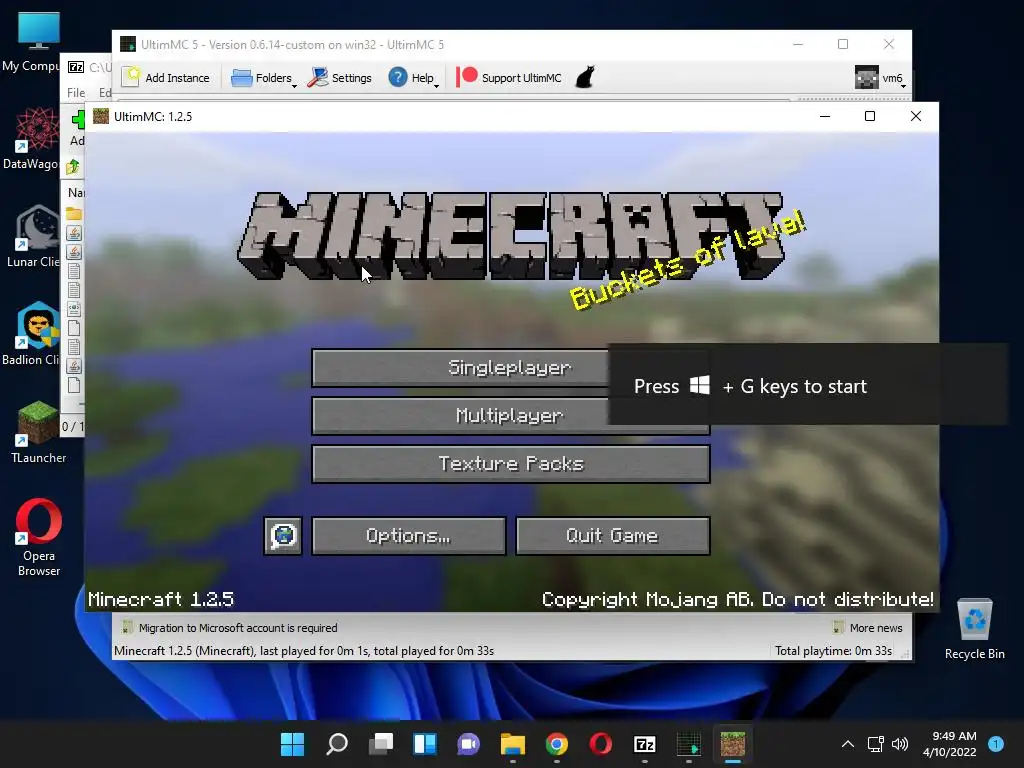
Task: Open Help dropdown in UltimMC
Action: (413, 78)
